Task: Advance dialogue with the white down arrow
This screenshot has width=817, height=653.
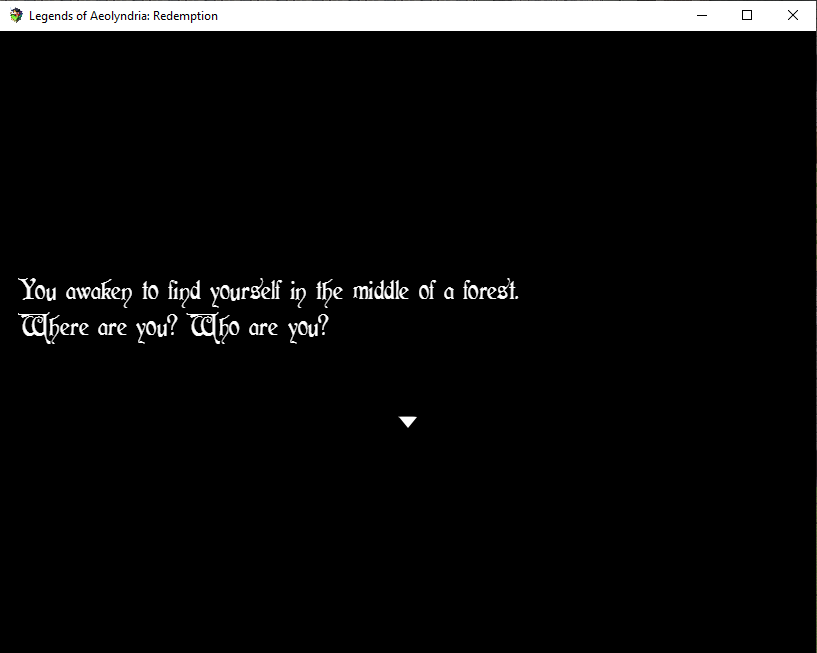Action: coord(408,422)
